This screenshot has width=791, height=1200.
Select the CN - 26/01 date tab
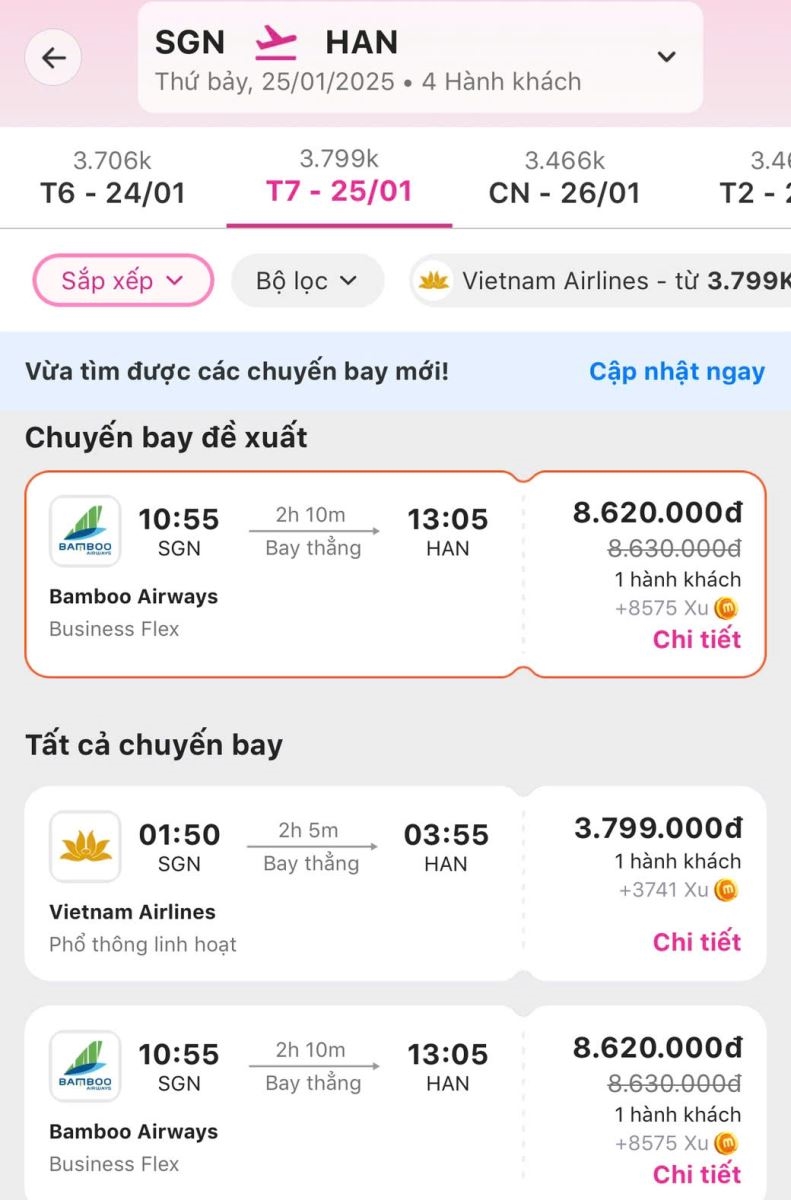coord(564,178)
